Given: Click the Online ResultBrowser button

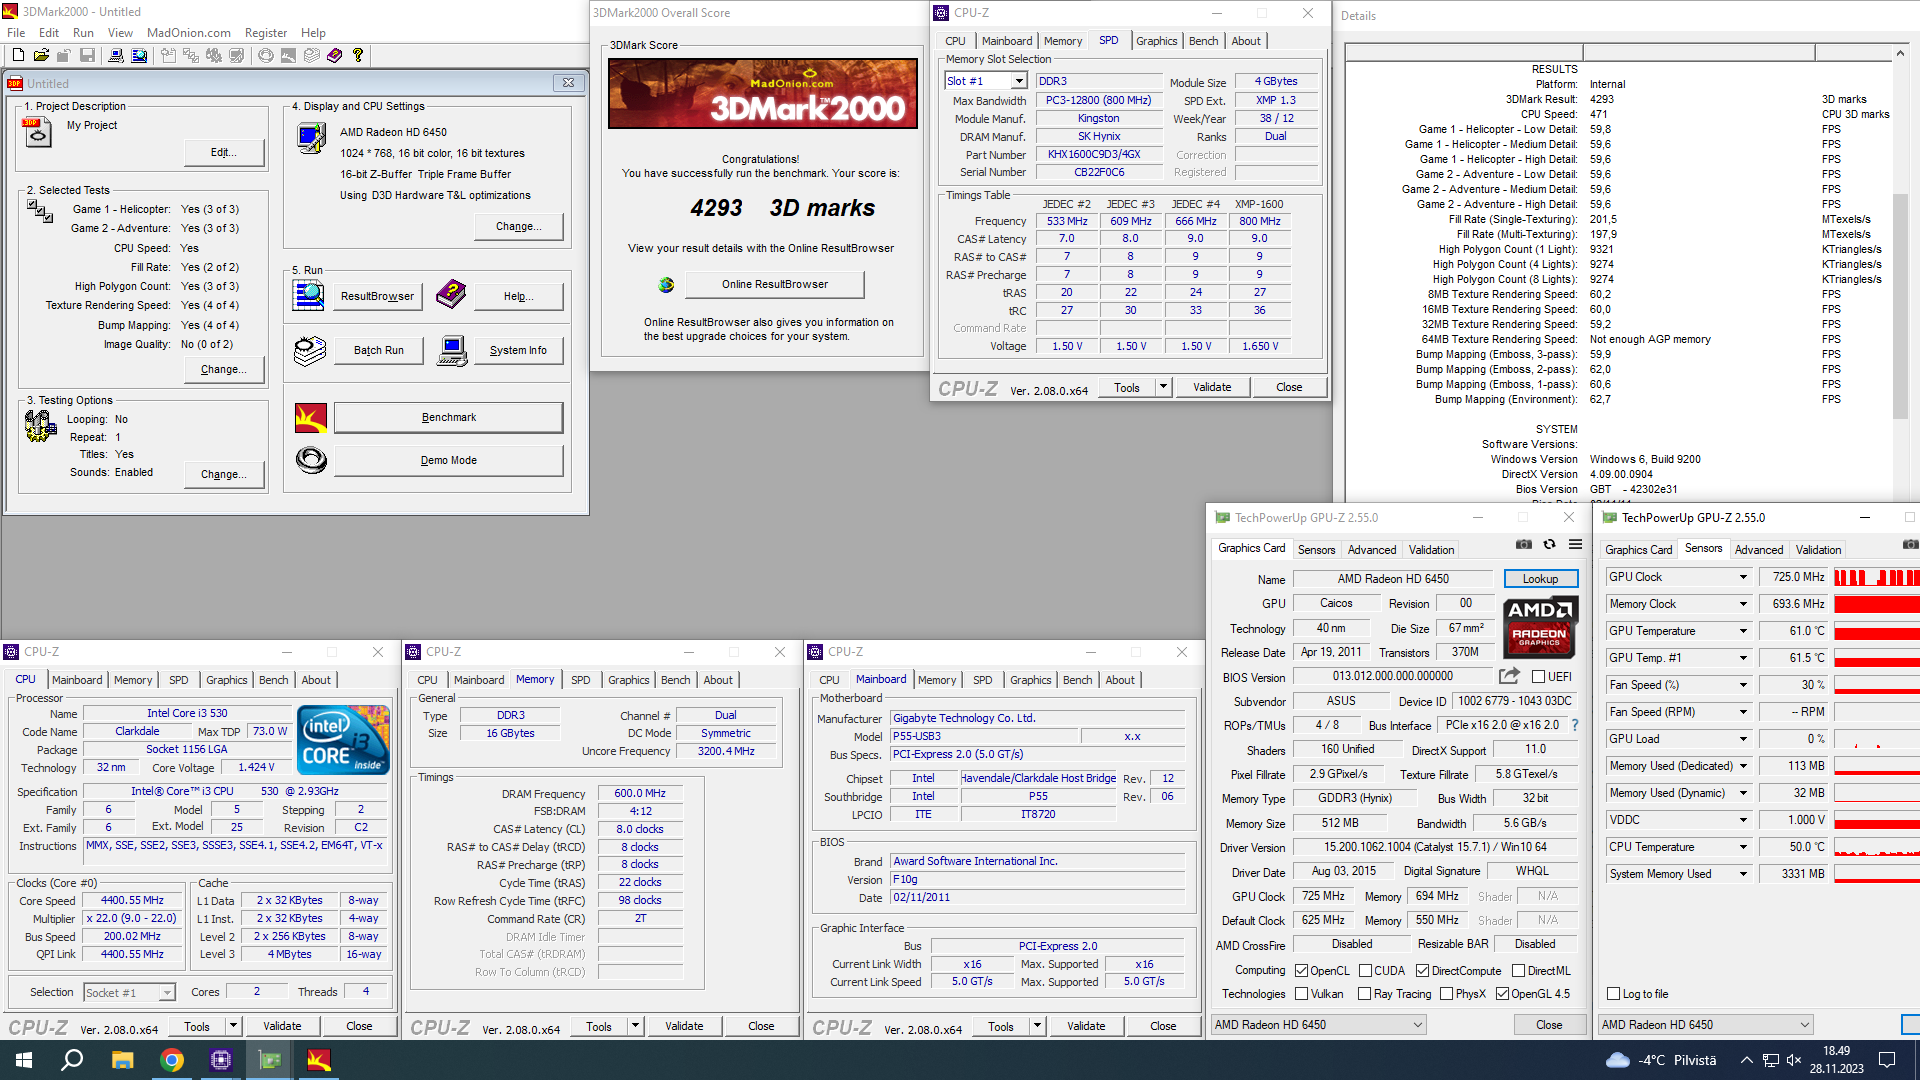Looking at the screenshot, I should (775, 285).
